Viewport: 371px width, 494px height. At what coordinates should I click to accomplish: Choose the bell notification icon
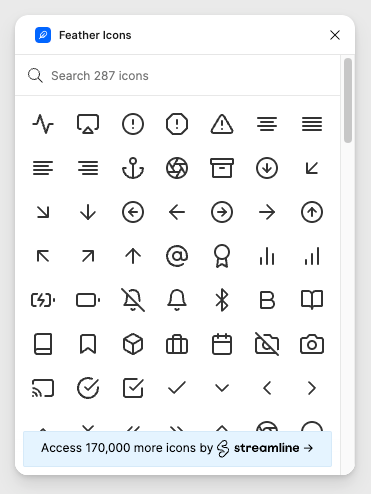[177, 300]
